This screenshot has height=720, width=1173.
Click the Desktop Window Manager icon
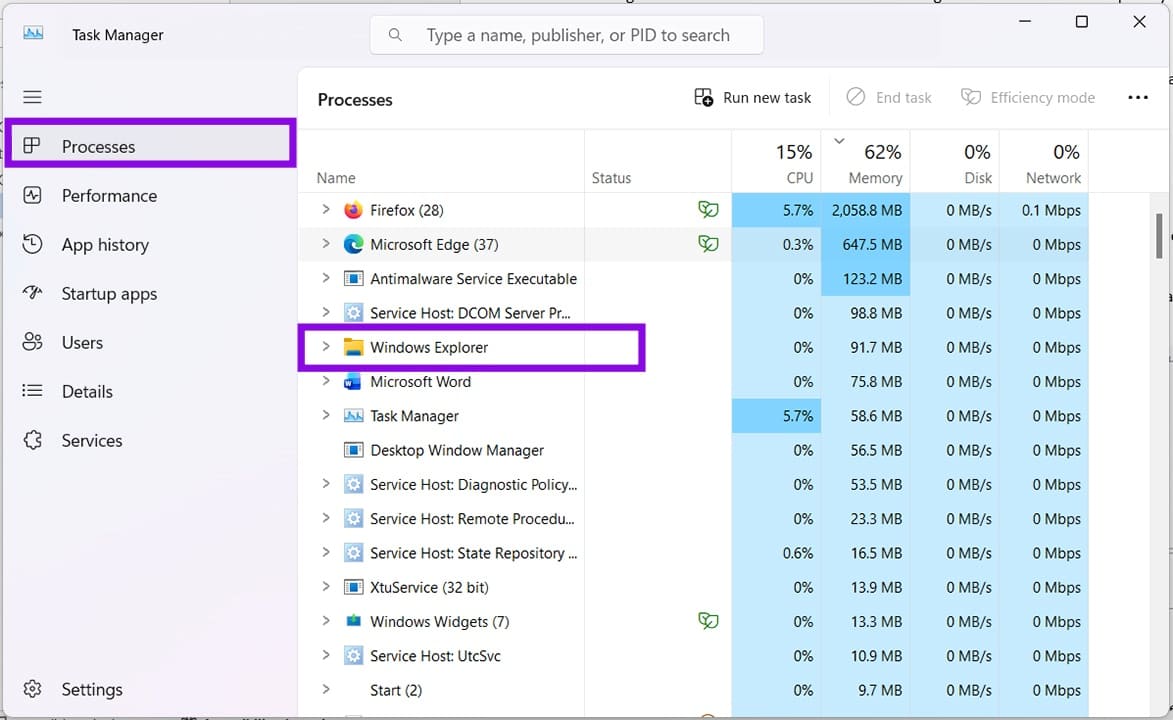[353, 451]
